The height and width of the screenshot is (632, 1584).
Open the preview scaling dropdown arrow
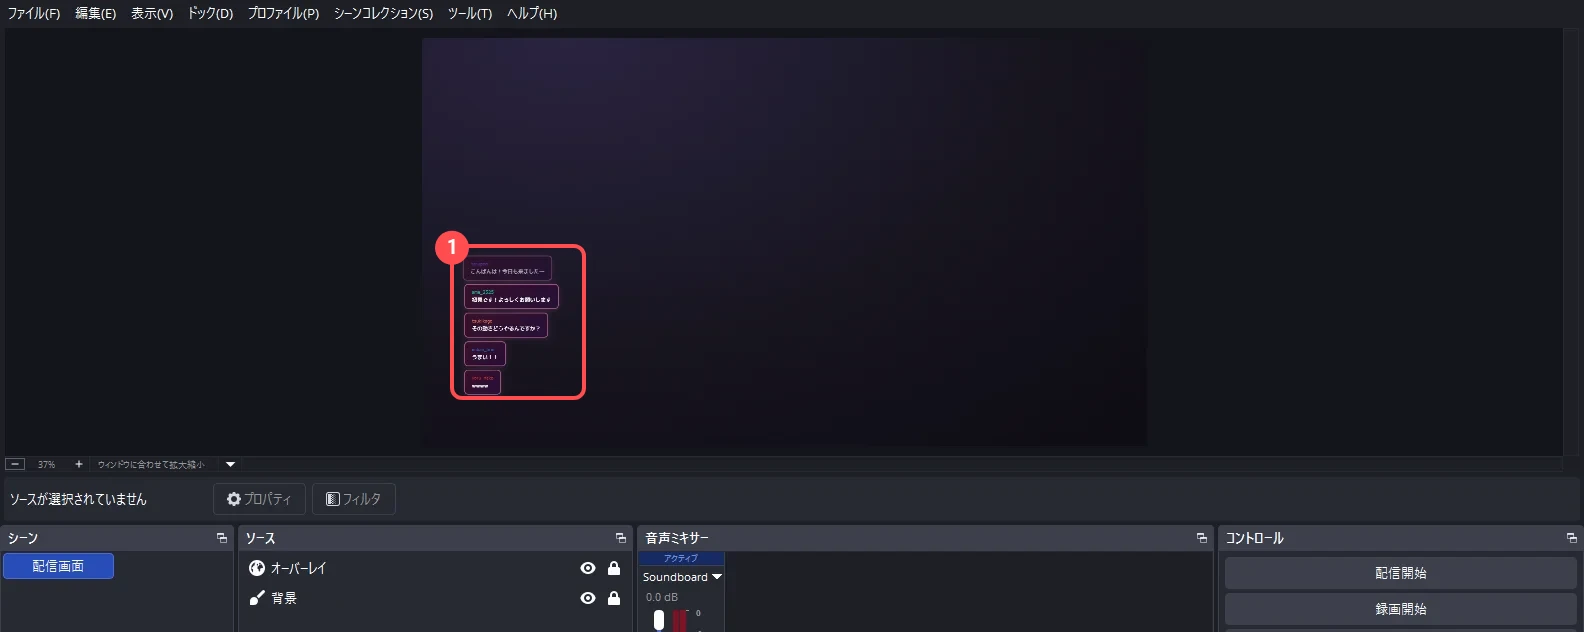pyautogui.click(x=230, y=464)
